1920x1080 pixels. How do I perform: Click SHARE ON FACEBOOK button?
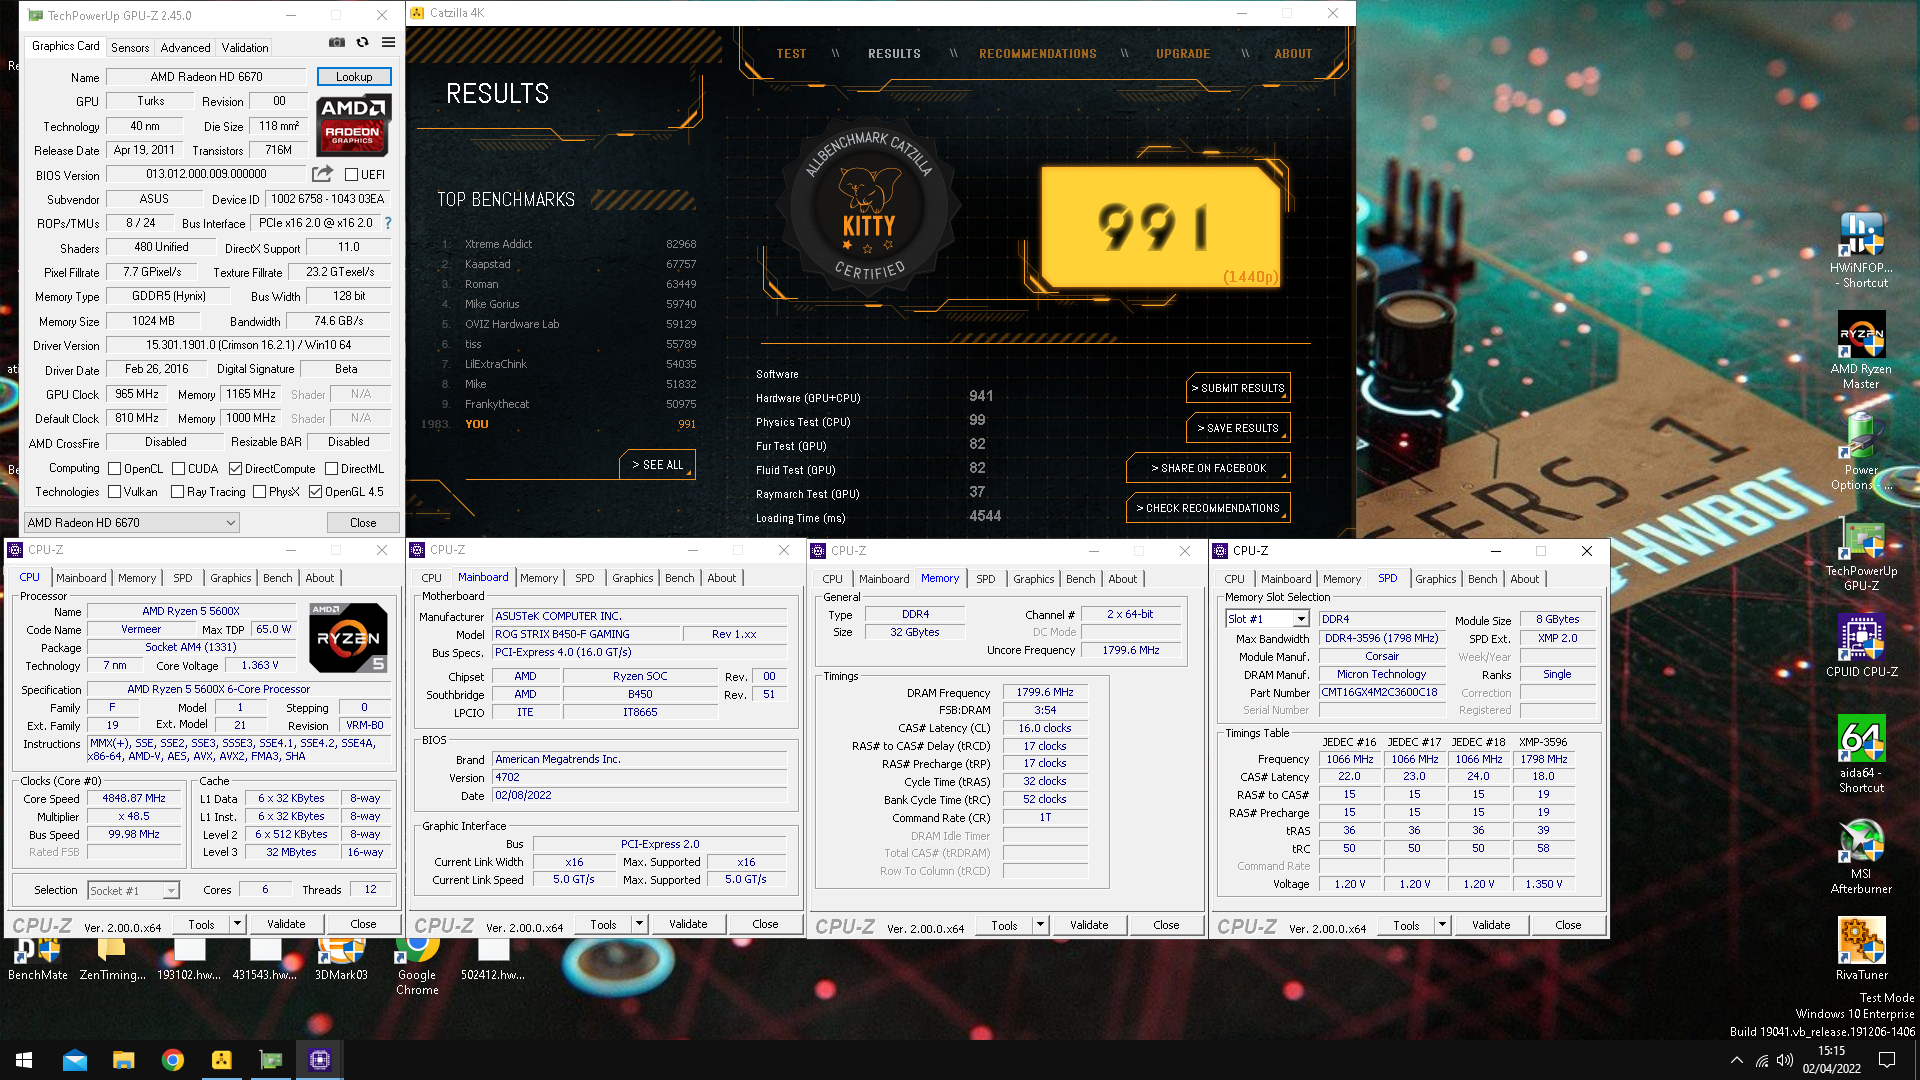(1208, 468)
